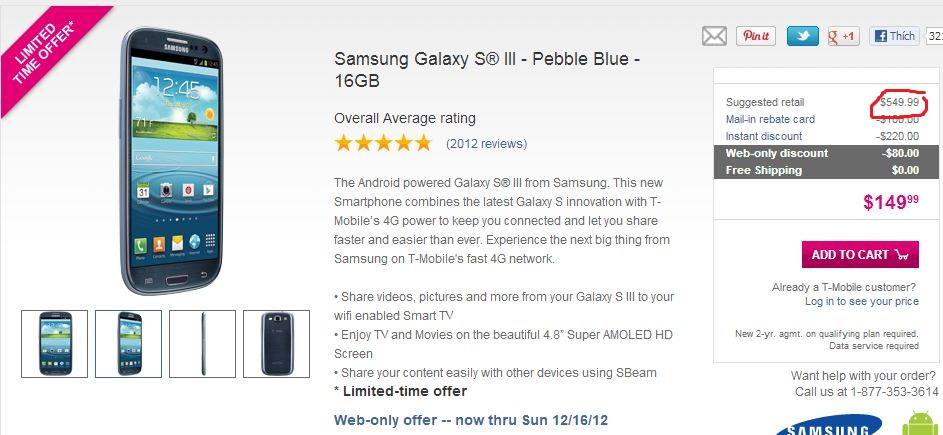Click the five-star rating icons
The height and width of the screenshot is (435, 943).
[383, 143]
